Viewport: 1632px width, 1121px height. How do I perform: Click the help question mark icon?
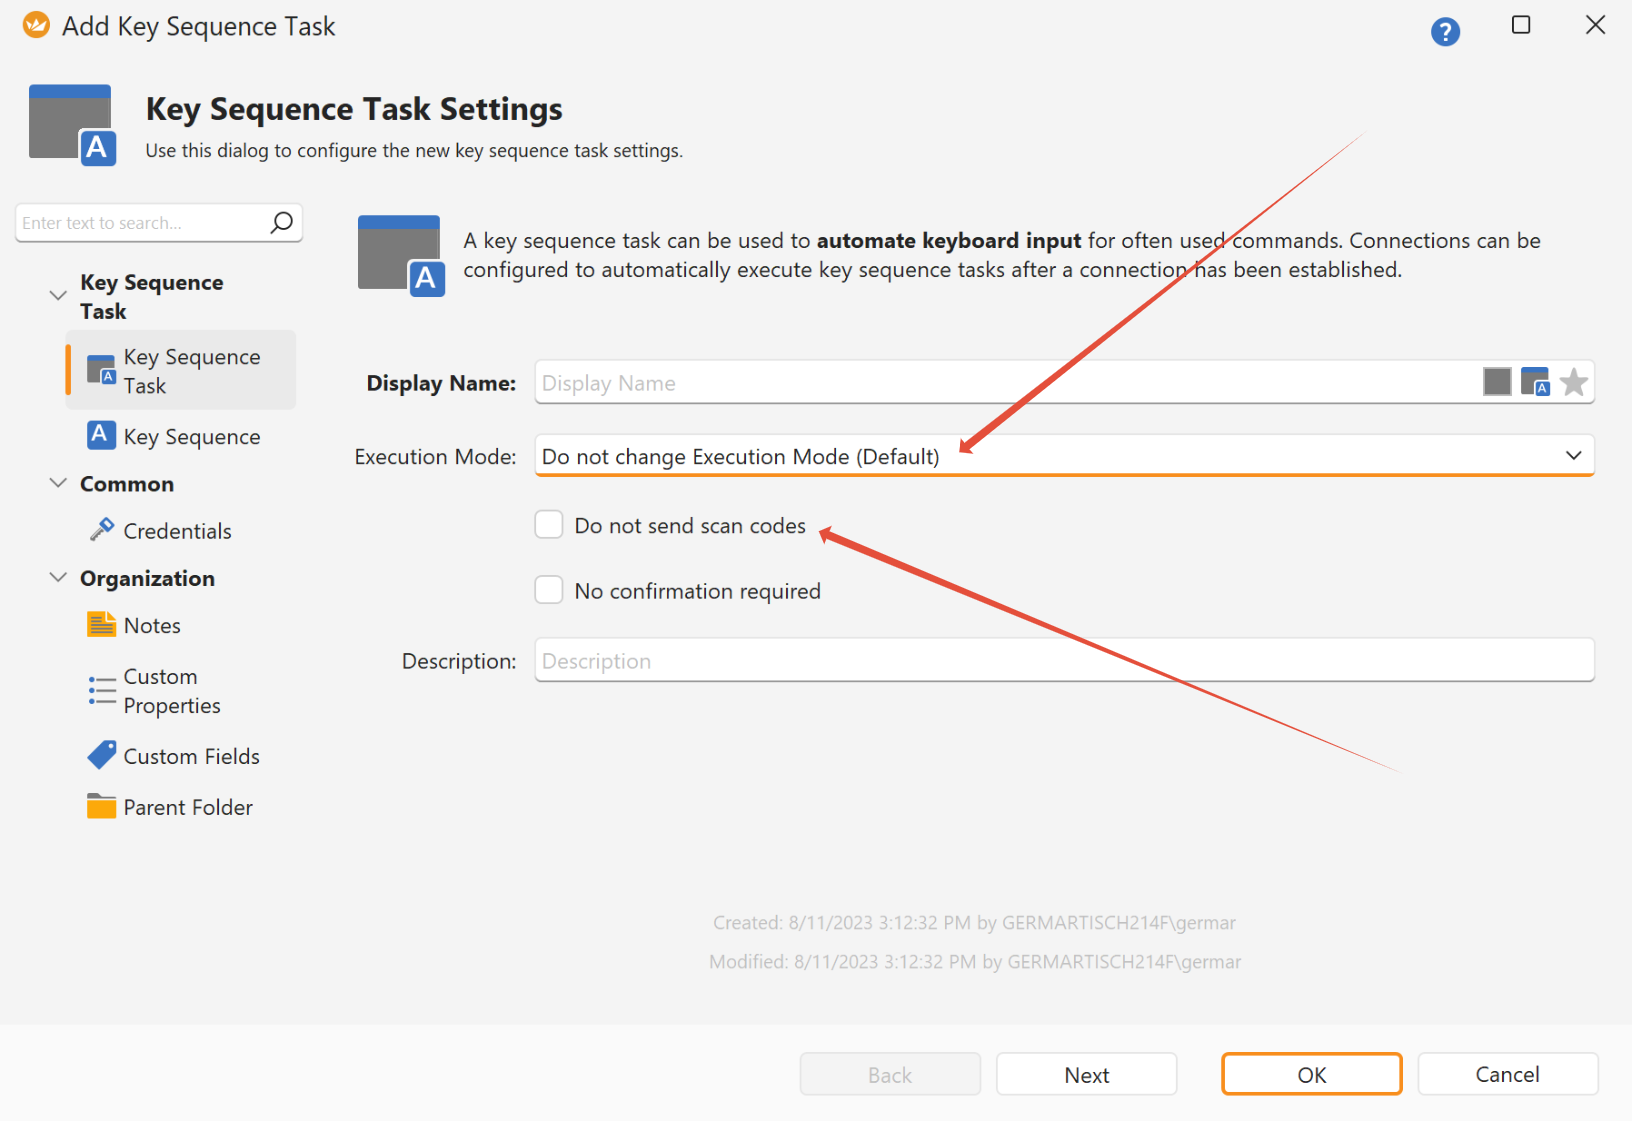(1444, 32)
